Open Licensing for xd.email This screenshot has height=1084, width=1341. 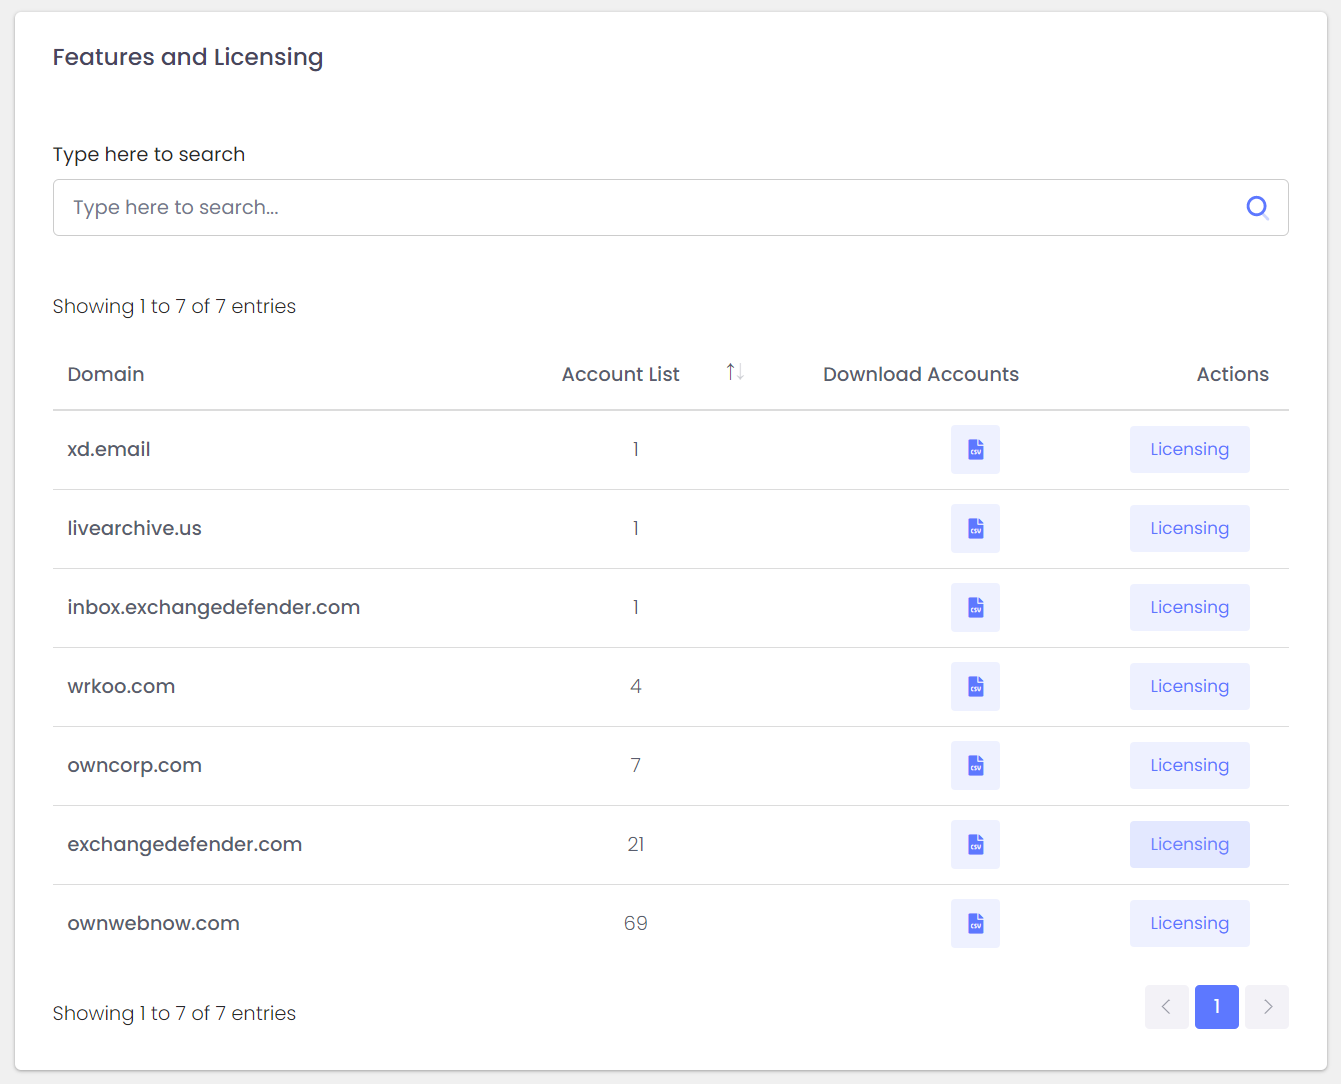pyautogui.click(x=1189, y=450)
